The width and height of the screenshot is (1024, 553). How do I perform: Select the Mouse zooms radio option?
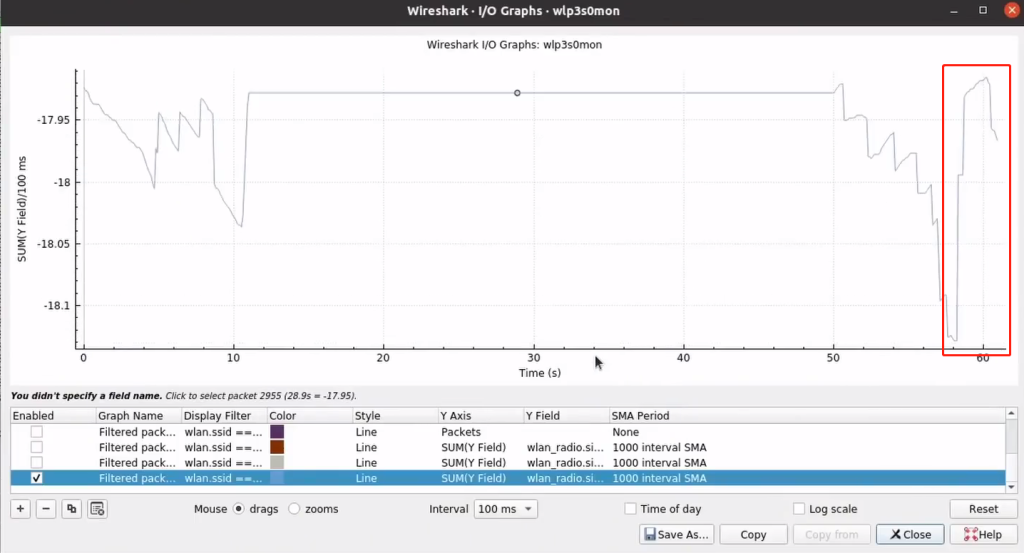coord(294,509)
